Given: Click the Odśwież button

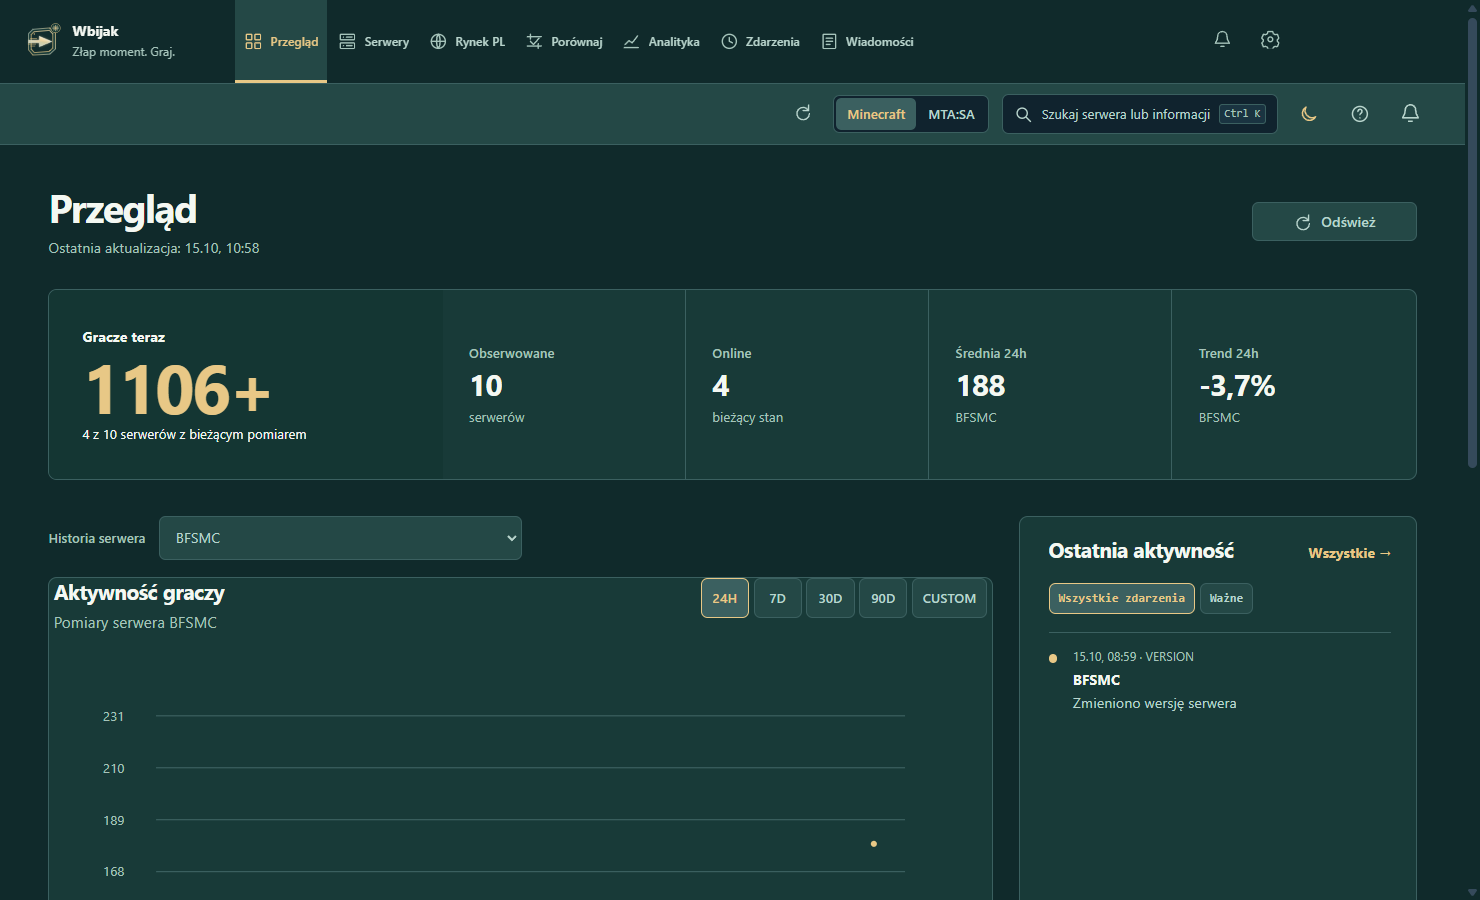Looking at the screenshot, I should tap(1334, 222).
